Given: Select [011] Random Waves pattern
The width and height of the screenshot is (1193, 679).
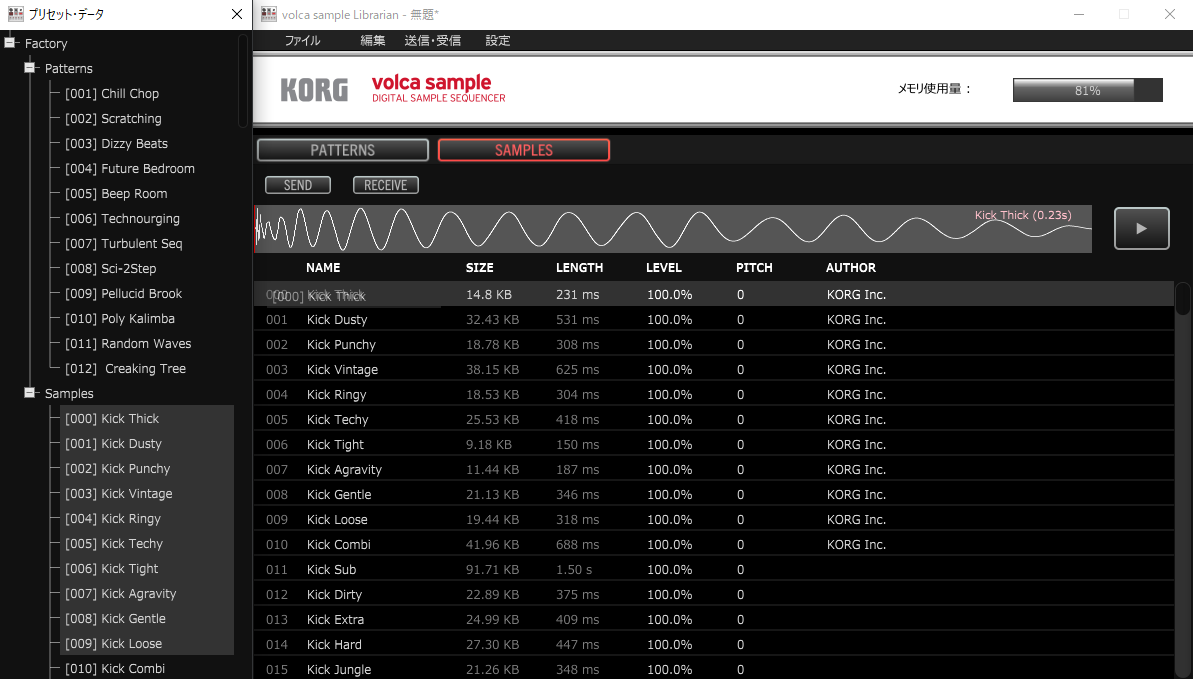Looking at the screenshot, I should click(128, 344).
